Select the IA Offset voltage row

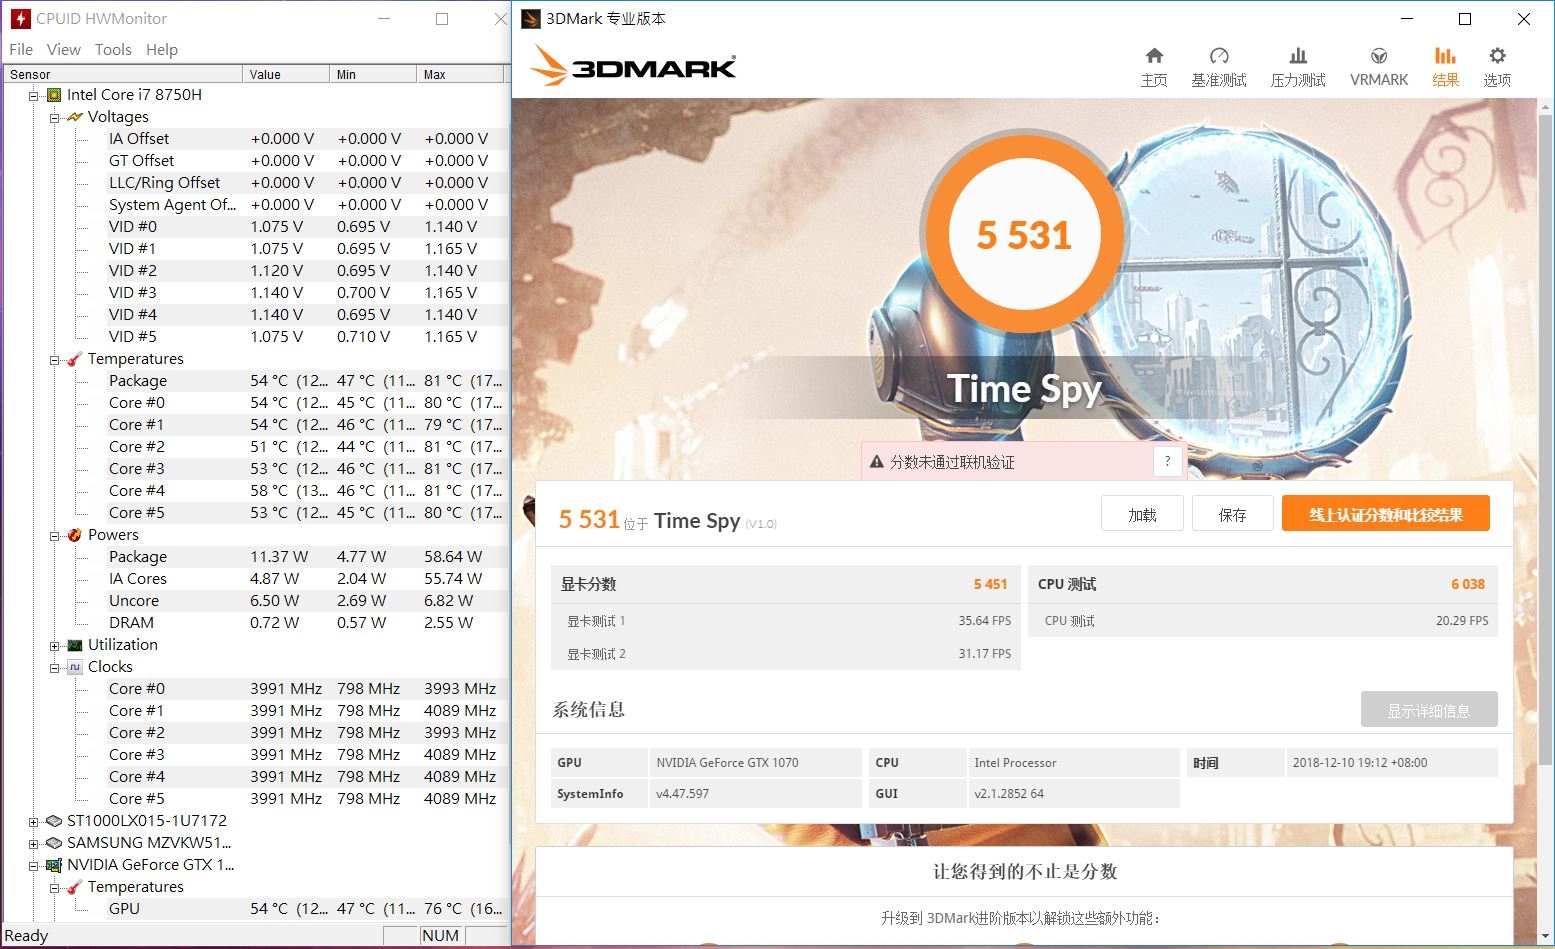point(307,139)
